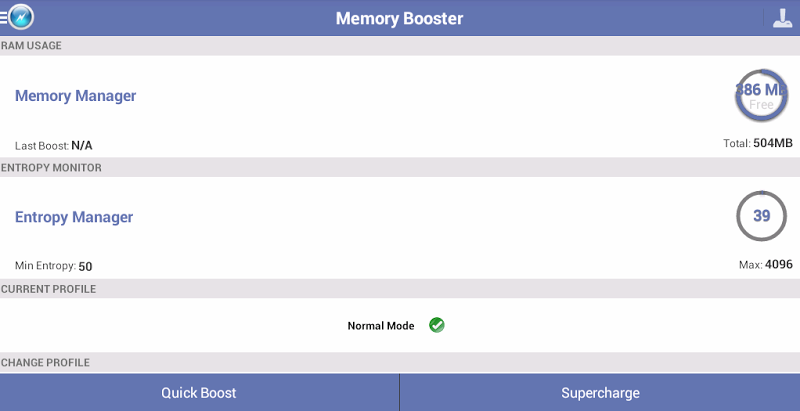
Task: Tap the Total 504MB readout
Action: coord(757,144)
